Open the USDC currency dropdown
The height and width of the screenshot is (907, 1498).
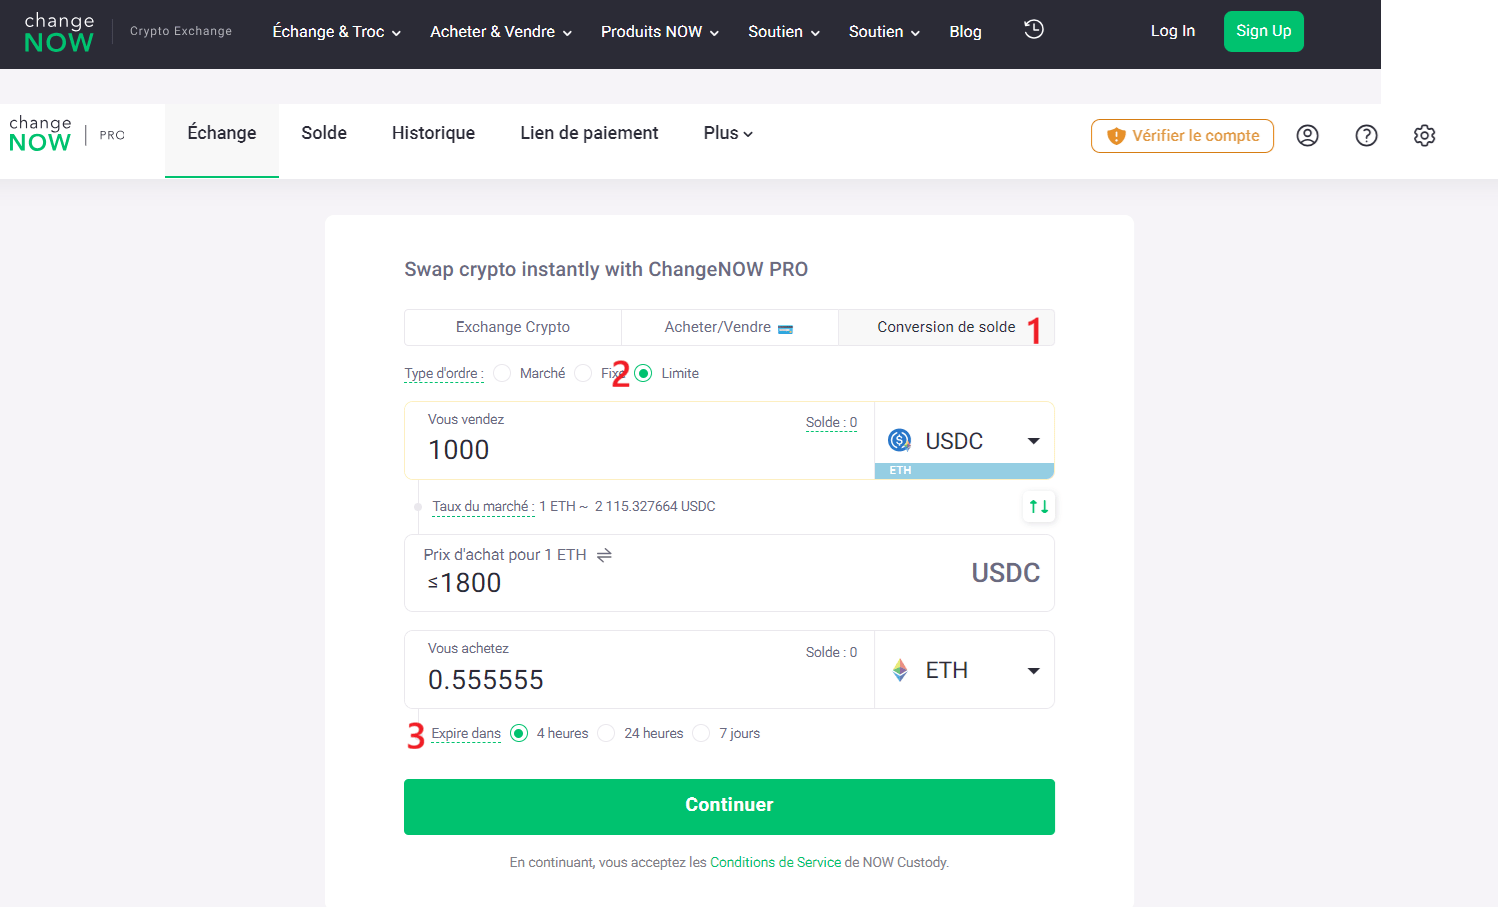(x=963, y=441)
